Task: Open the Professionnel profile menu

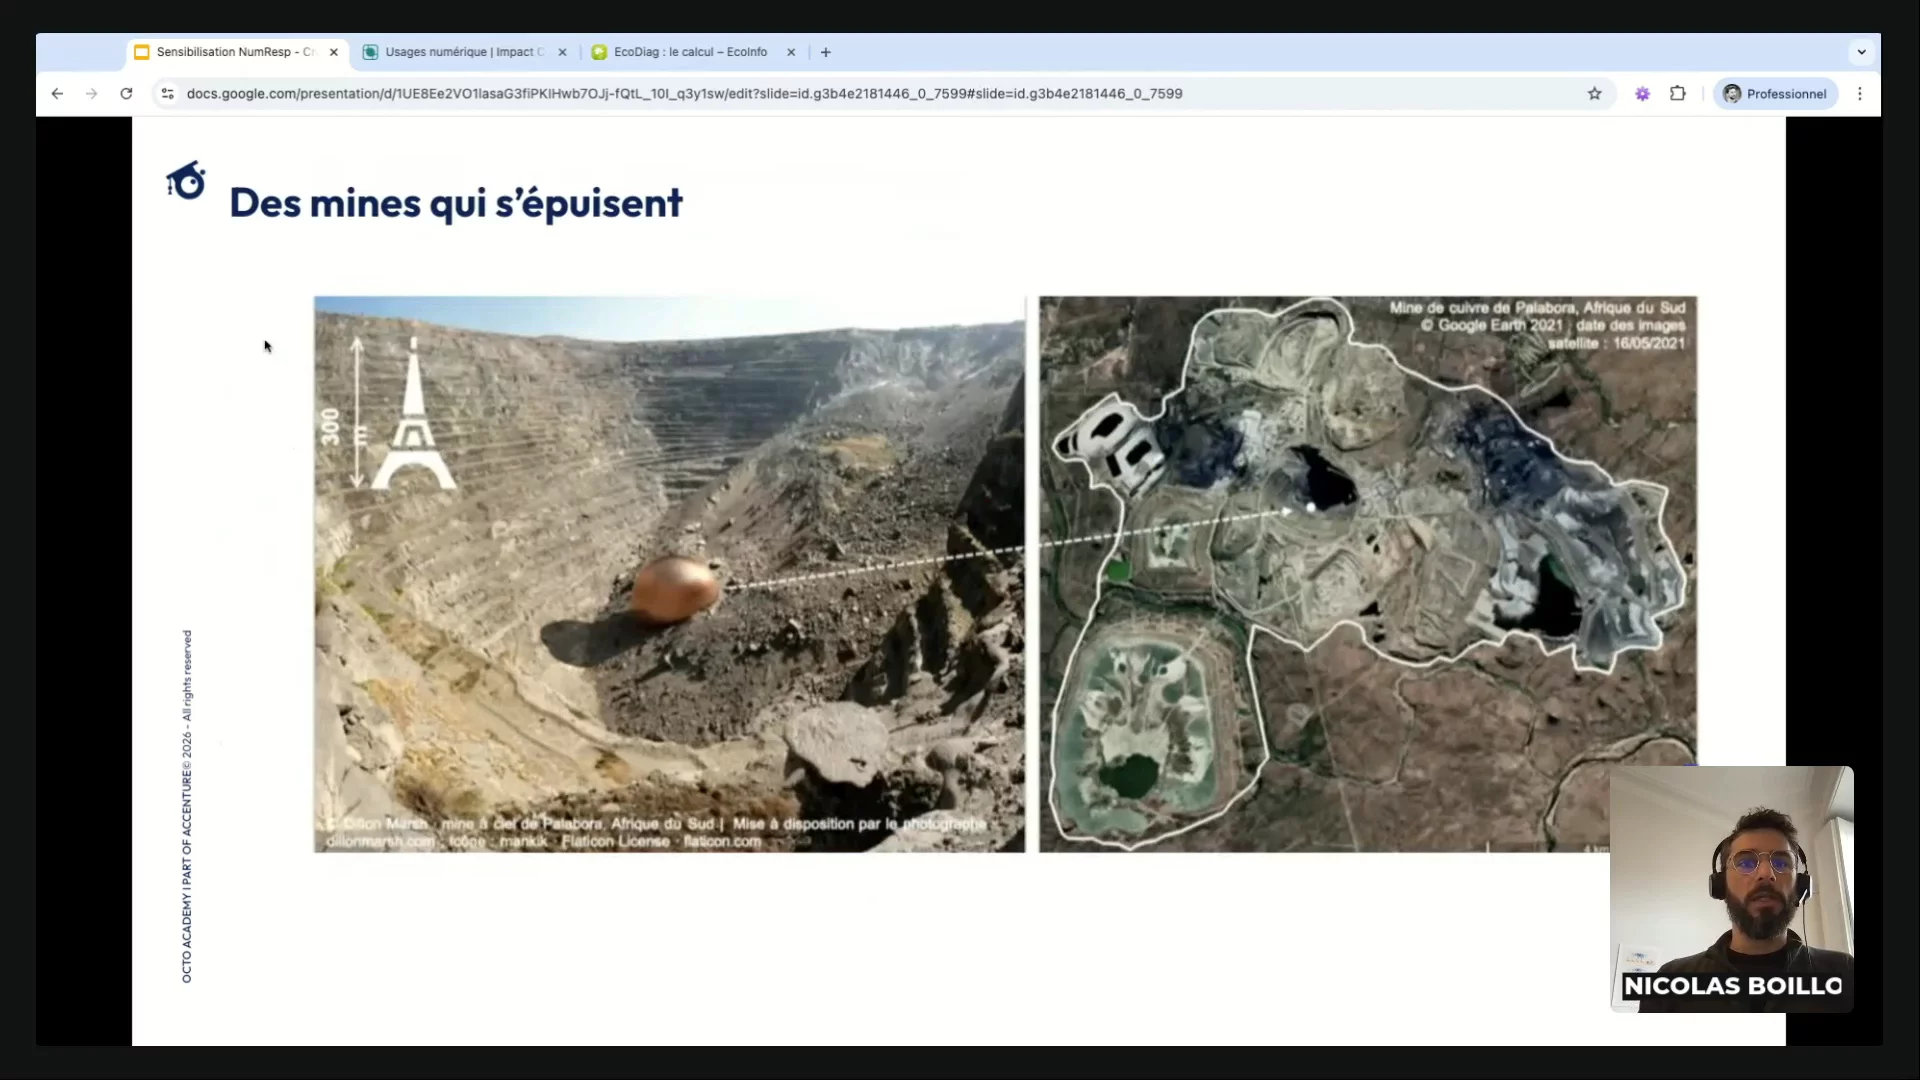Action: point(1776,94)
